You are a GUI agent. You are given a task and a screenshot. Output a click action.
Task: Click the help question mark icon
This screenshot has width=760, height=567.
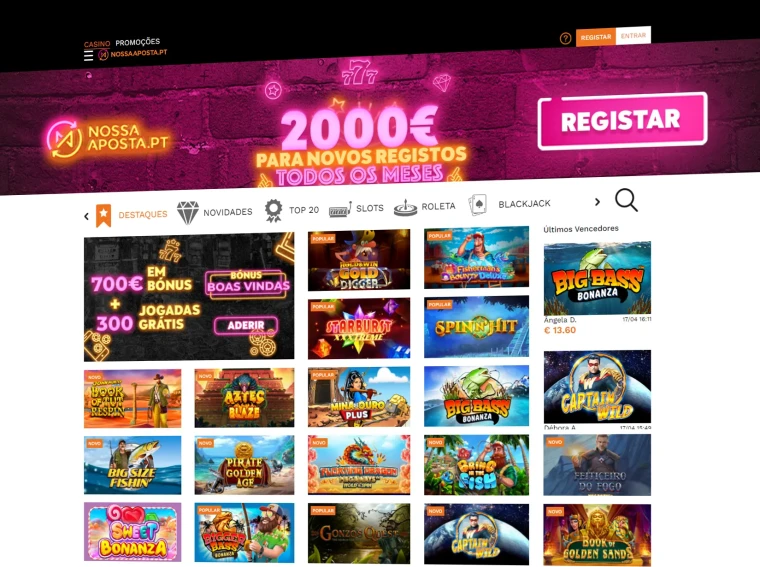pos(565,38)
